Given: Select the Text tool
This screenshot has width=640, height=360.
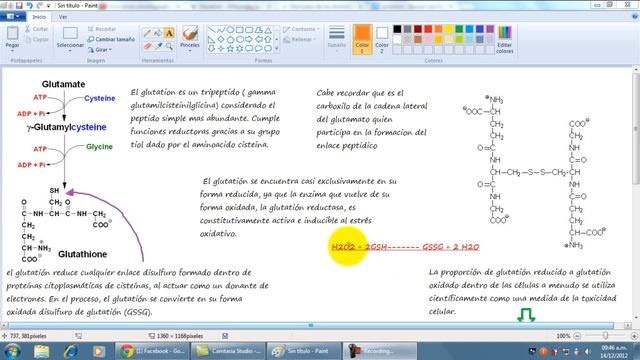Looking at the screenshot, I should [169, 33].
